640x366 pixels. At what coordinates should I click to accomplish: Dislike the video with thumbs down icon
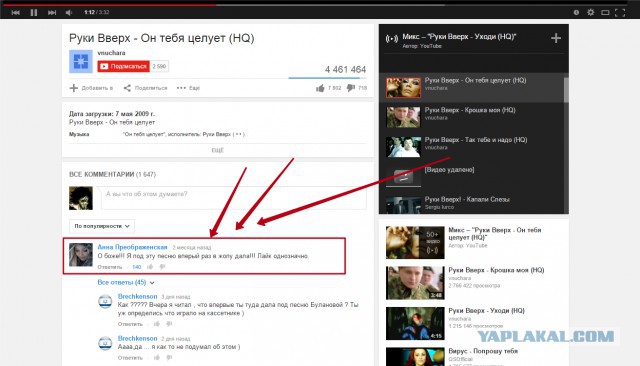click(x=351, y=88)
